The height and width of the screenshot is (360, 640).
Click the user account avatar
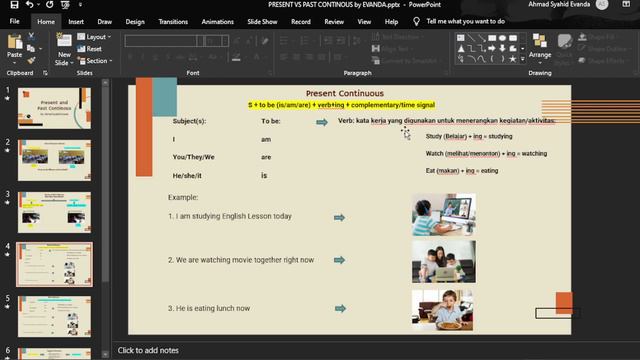click(x=602, y=4)
